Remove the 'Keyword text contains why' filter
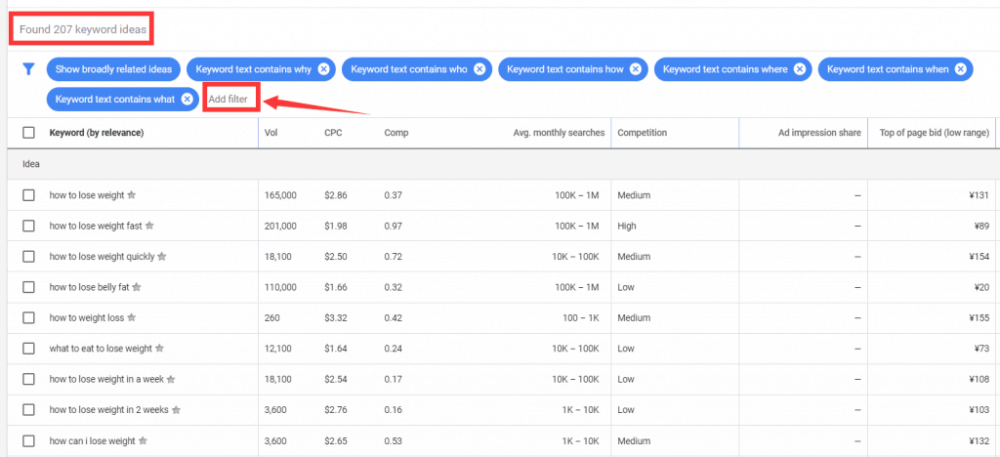 (323, 69)
